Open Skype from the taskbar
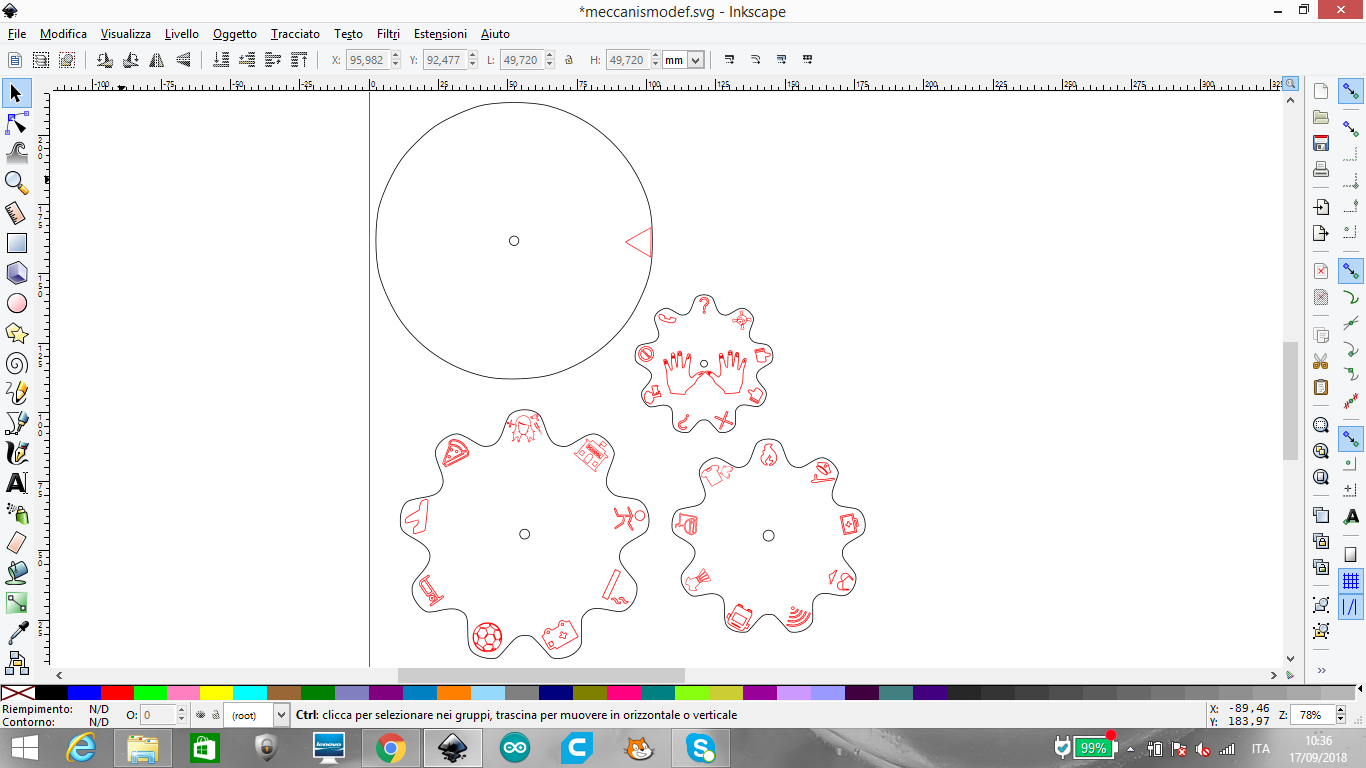The width and height of the screenshot is (1366, 768). pos(700,748)
